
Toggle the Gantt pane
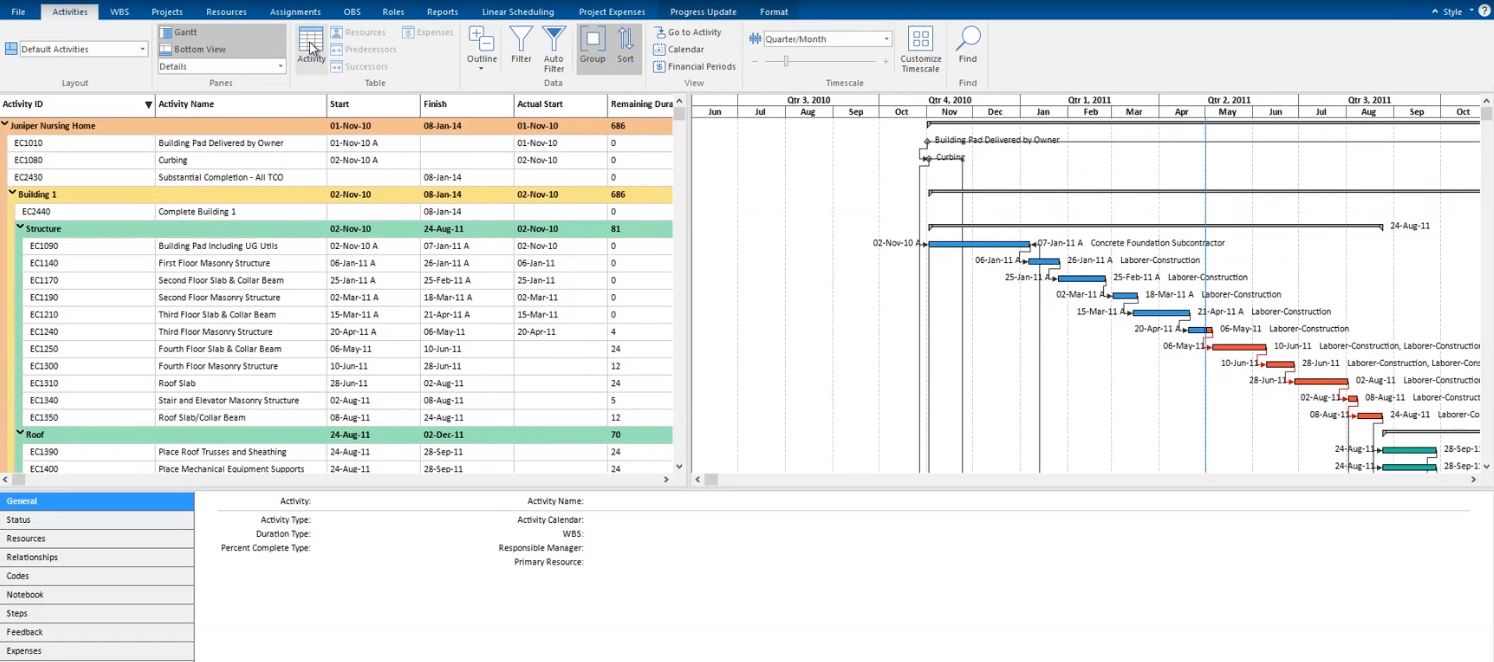(185, 32)
